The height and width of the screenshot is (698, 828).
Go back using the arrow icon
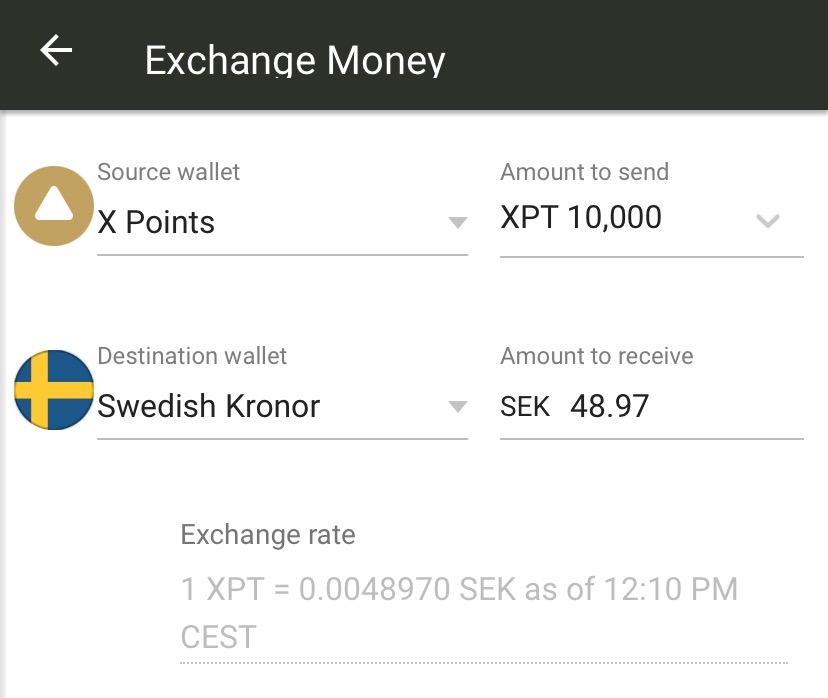(56, 51)
